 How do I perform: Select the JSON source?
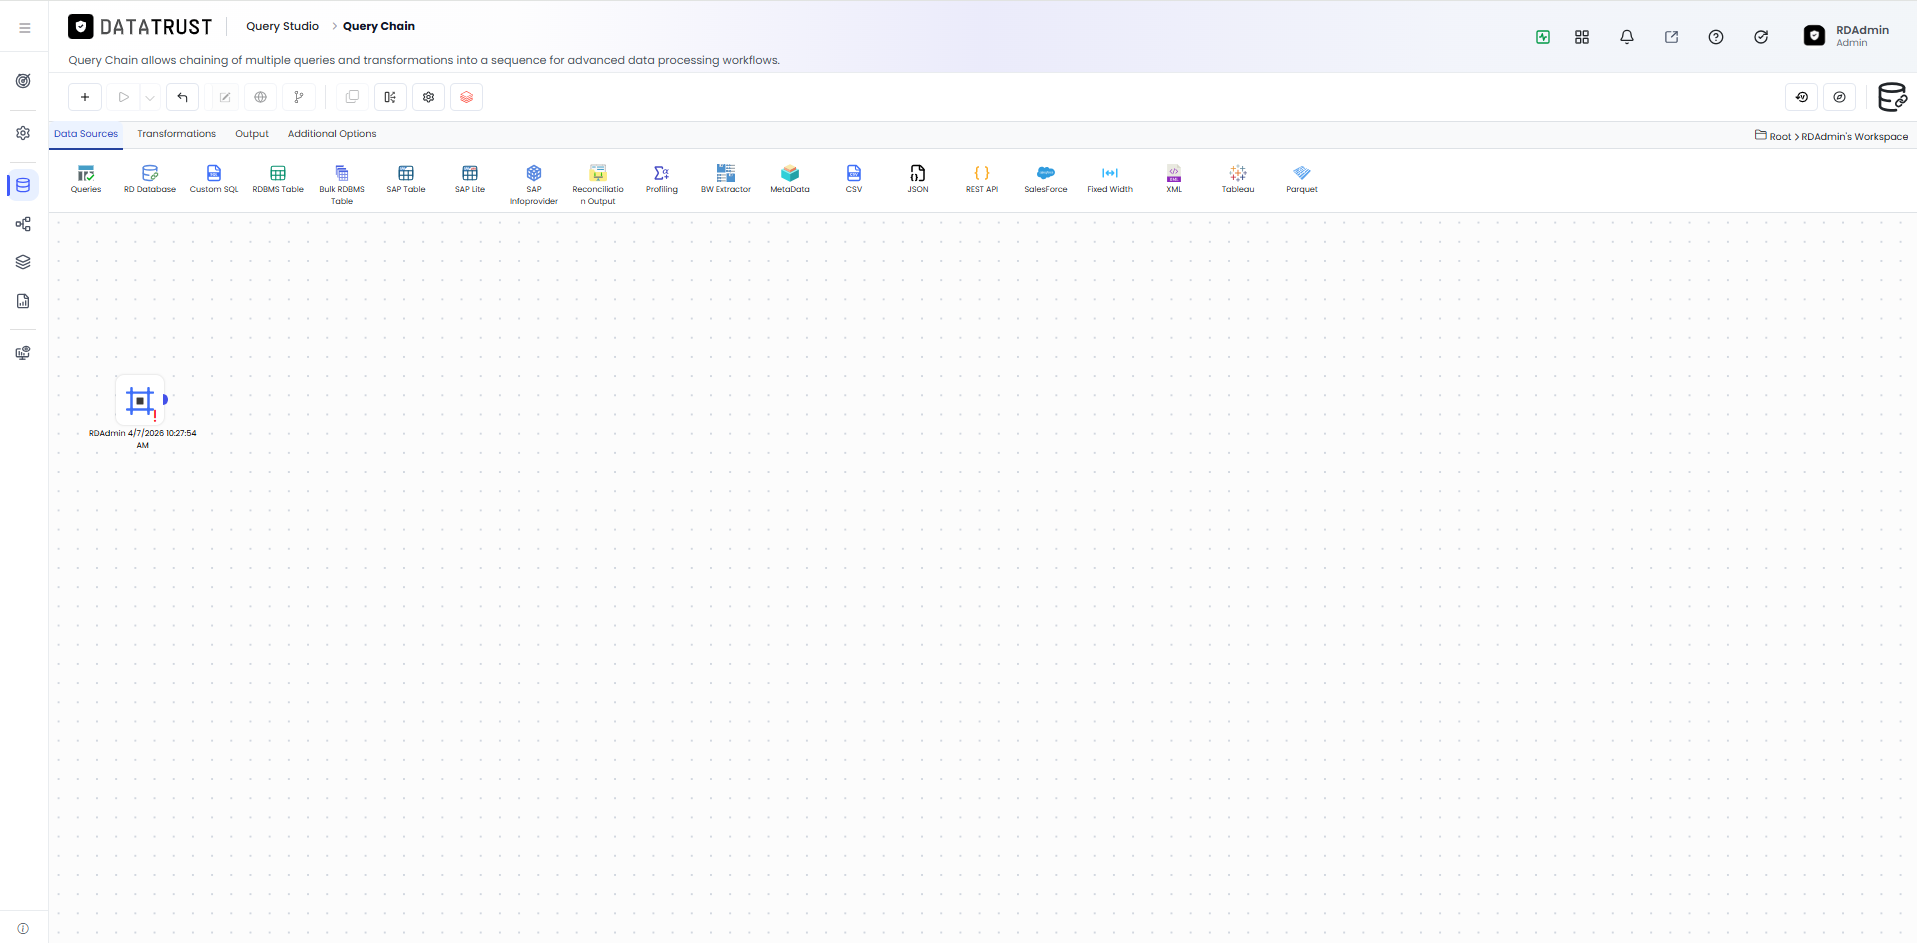click(x=918, y=179)
